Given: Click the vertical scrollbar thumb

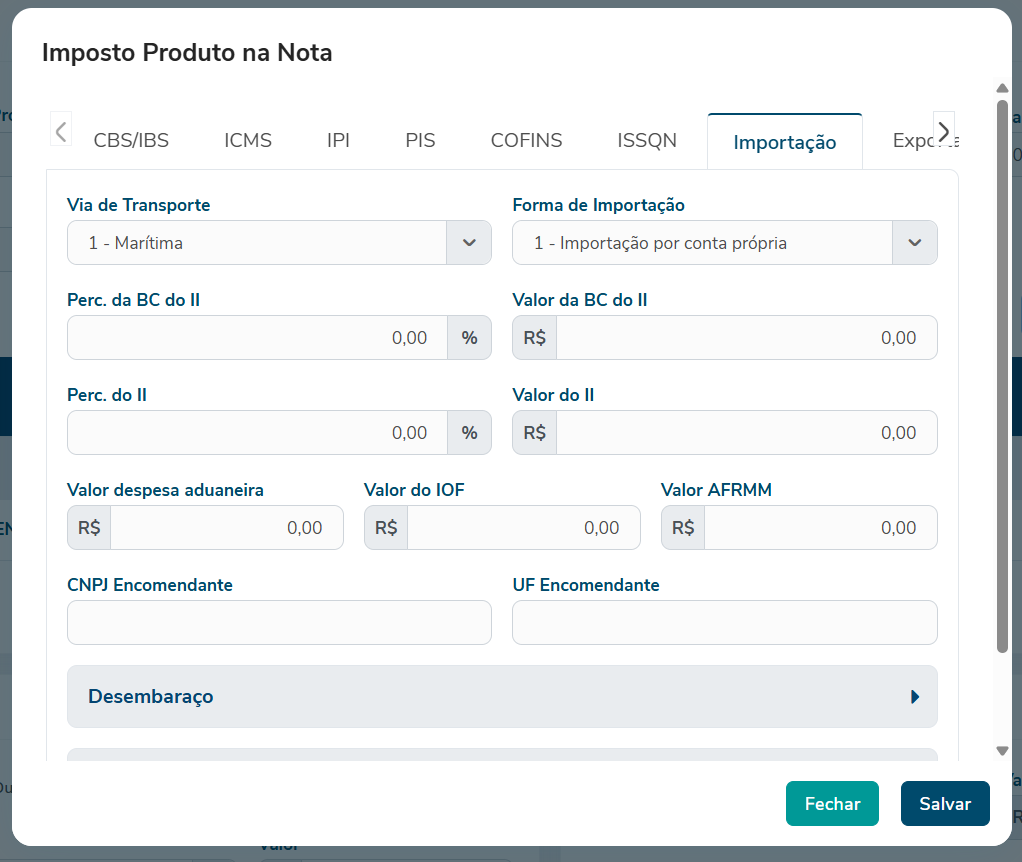Looking at the screenshot, I should click(1002, 375).
